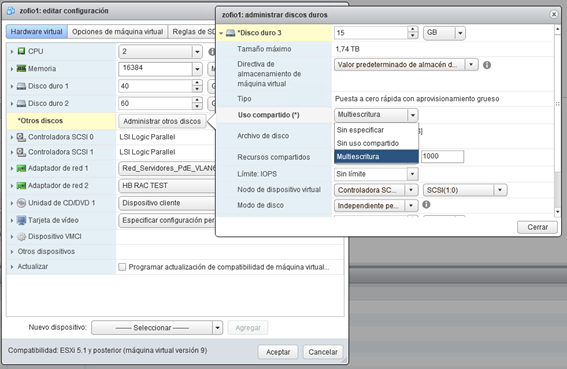Click the Unidad de CD/DVD 1 disc icon
Image resolution: width=567 pixels, height=369 pixels.
pyautogui.click(x=21, y=203)
